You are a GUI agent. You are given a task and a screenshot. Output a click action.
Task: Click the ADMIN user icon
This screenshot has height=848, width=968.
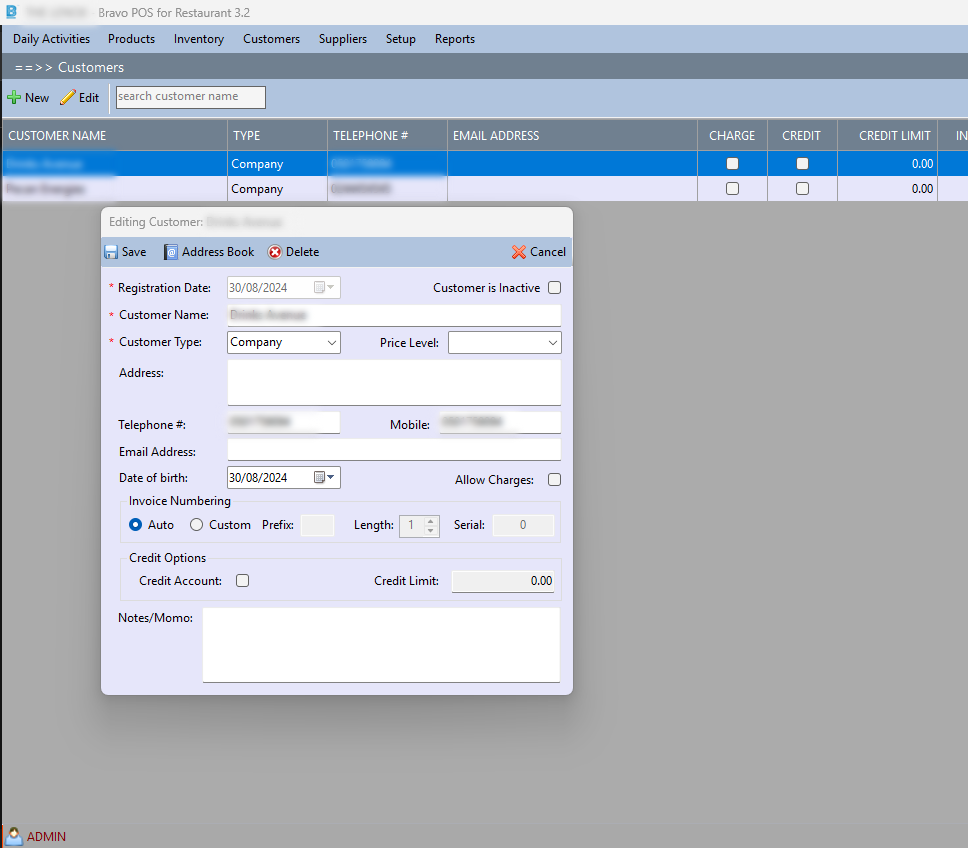(14, 836)
